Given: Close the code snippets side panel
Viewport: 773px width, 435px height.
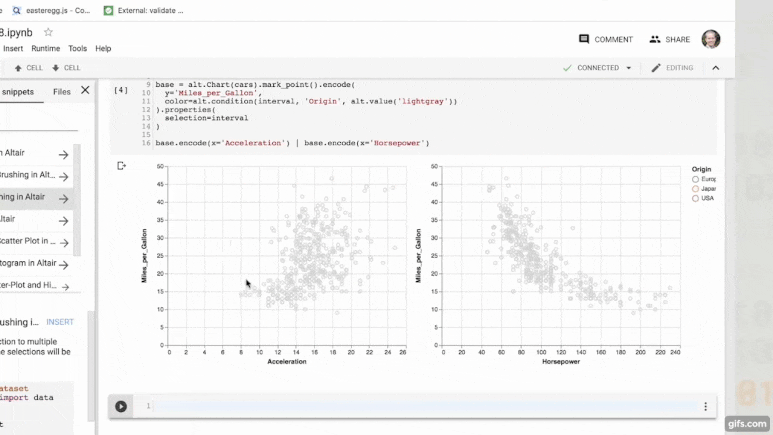Looking at the screenshot, I should click(x=85, y=91).
